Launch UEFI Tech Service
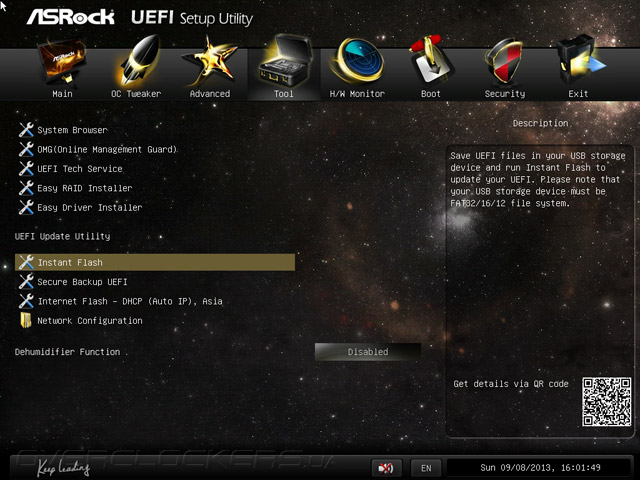Image resolution: width=640 pixels, height=480 pixels. 80,169
